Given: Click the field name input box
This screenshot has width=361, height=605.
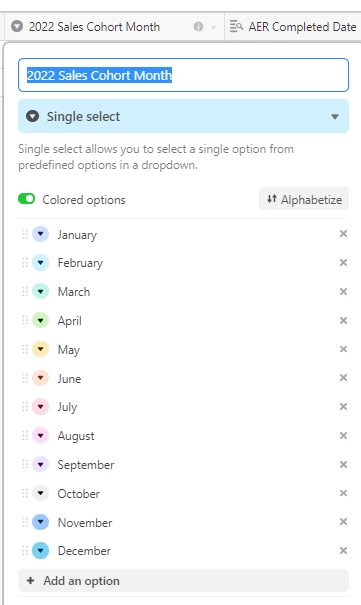Looking at the screenshot, I should click(x=184, y=75).
